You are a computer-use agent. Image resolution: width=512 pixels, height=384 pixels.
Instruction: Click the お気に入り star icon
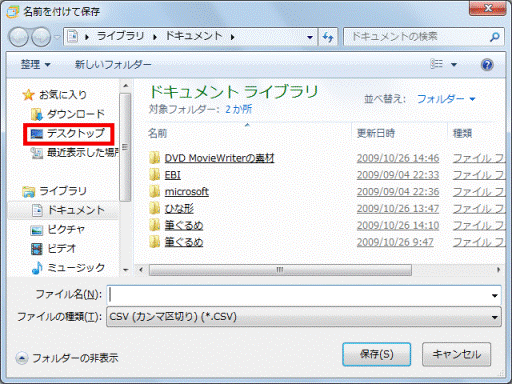tap(28, 95)
